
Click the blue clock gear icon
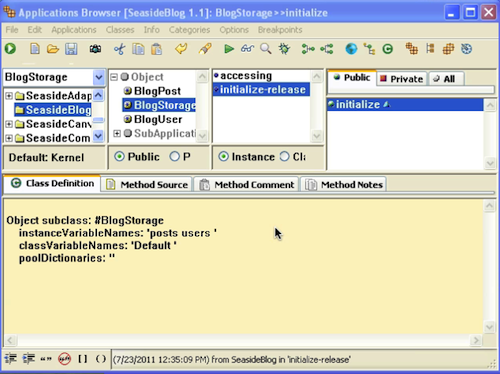466,49
